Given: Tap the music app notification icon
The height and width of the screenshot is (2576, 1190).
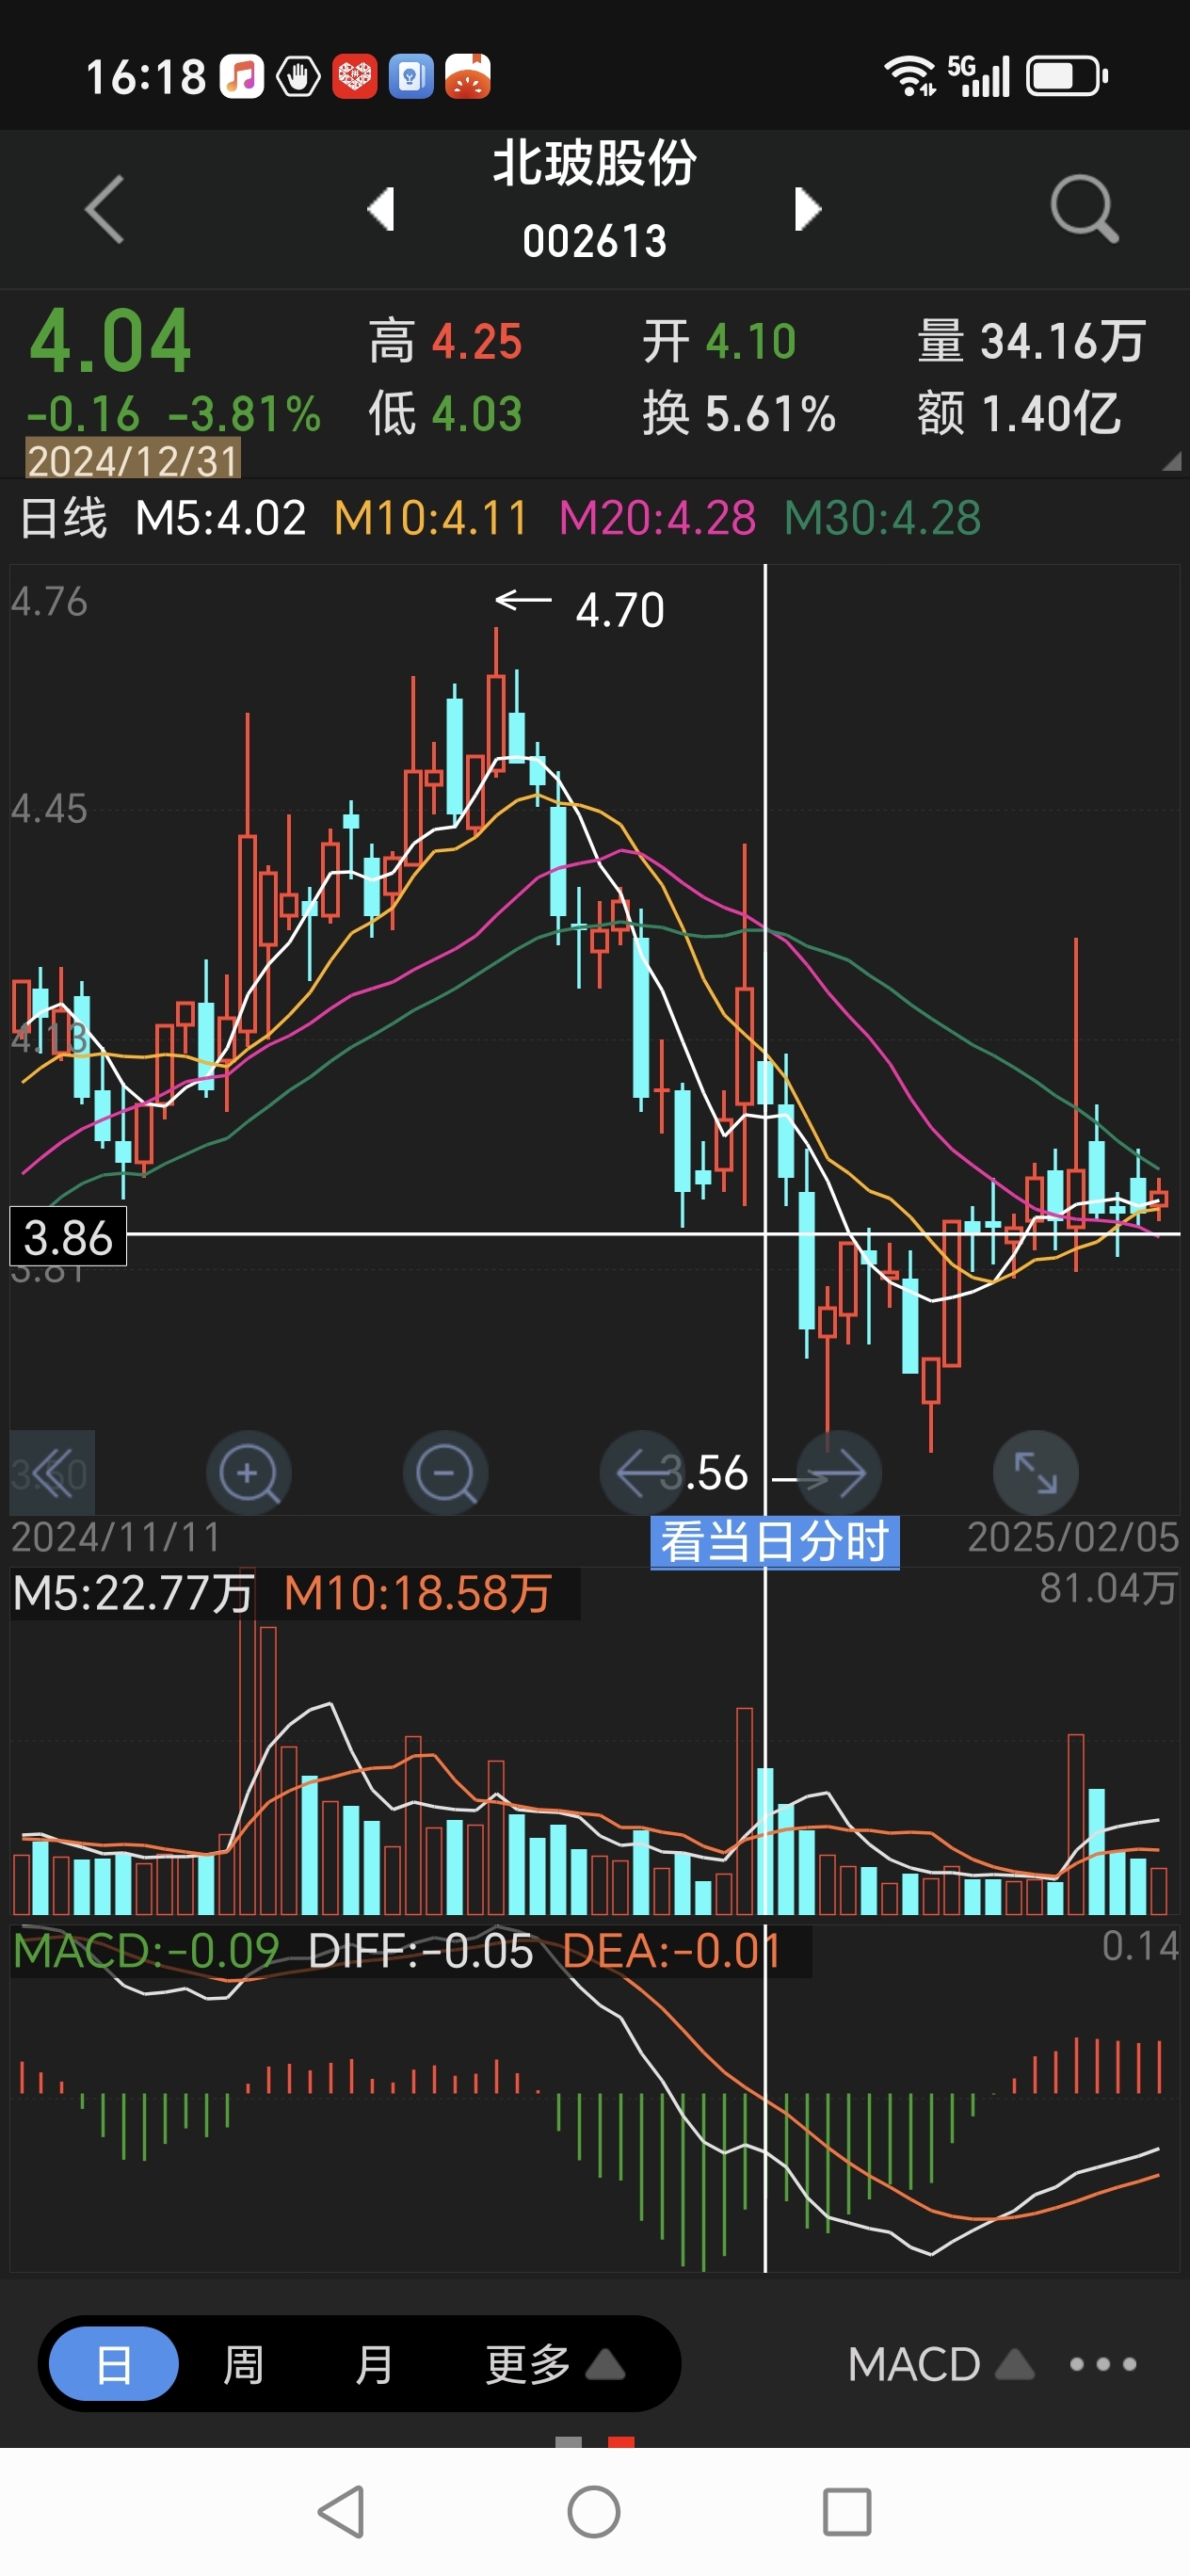Looking at the screenshot, I should 241,76.
